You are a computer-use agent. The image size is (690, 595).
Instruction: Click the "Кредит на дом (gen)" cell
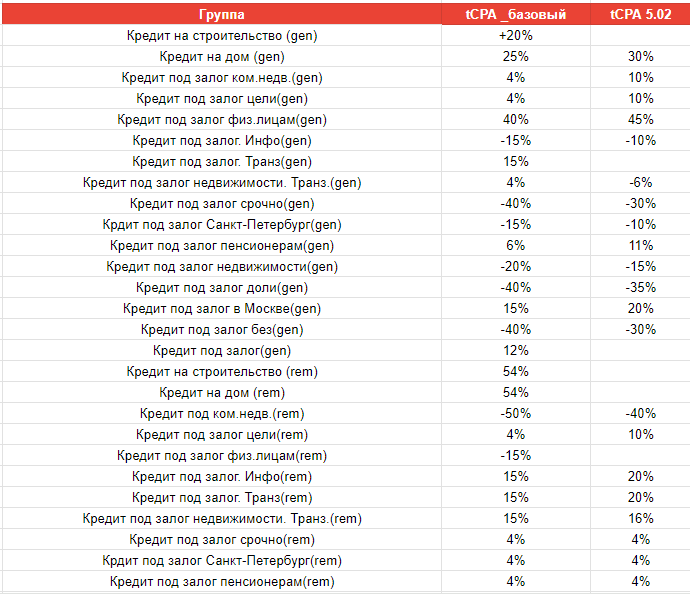coord(222,57)
